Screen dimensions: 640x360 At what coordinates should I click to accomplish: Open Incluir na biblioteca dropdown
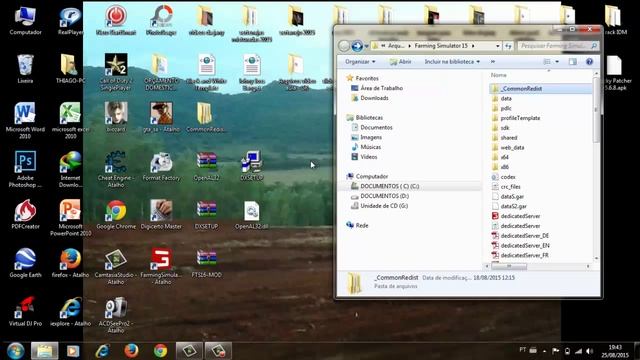coord(452,62)
